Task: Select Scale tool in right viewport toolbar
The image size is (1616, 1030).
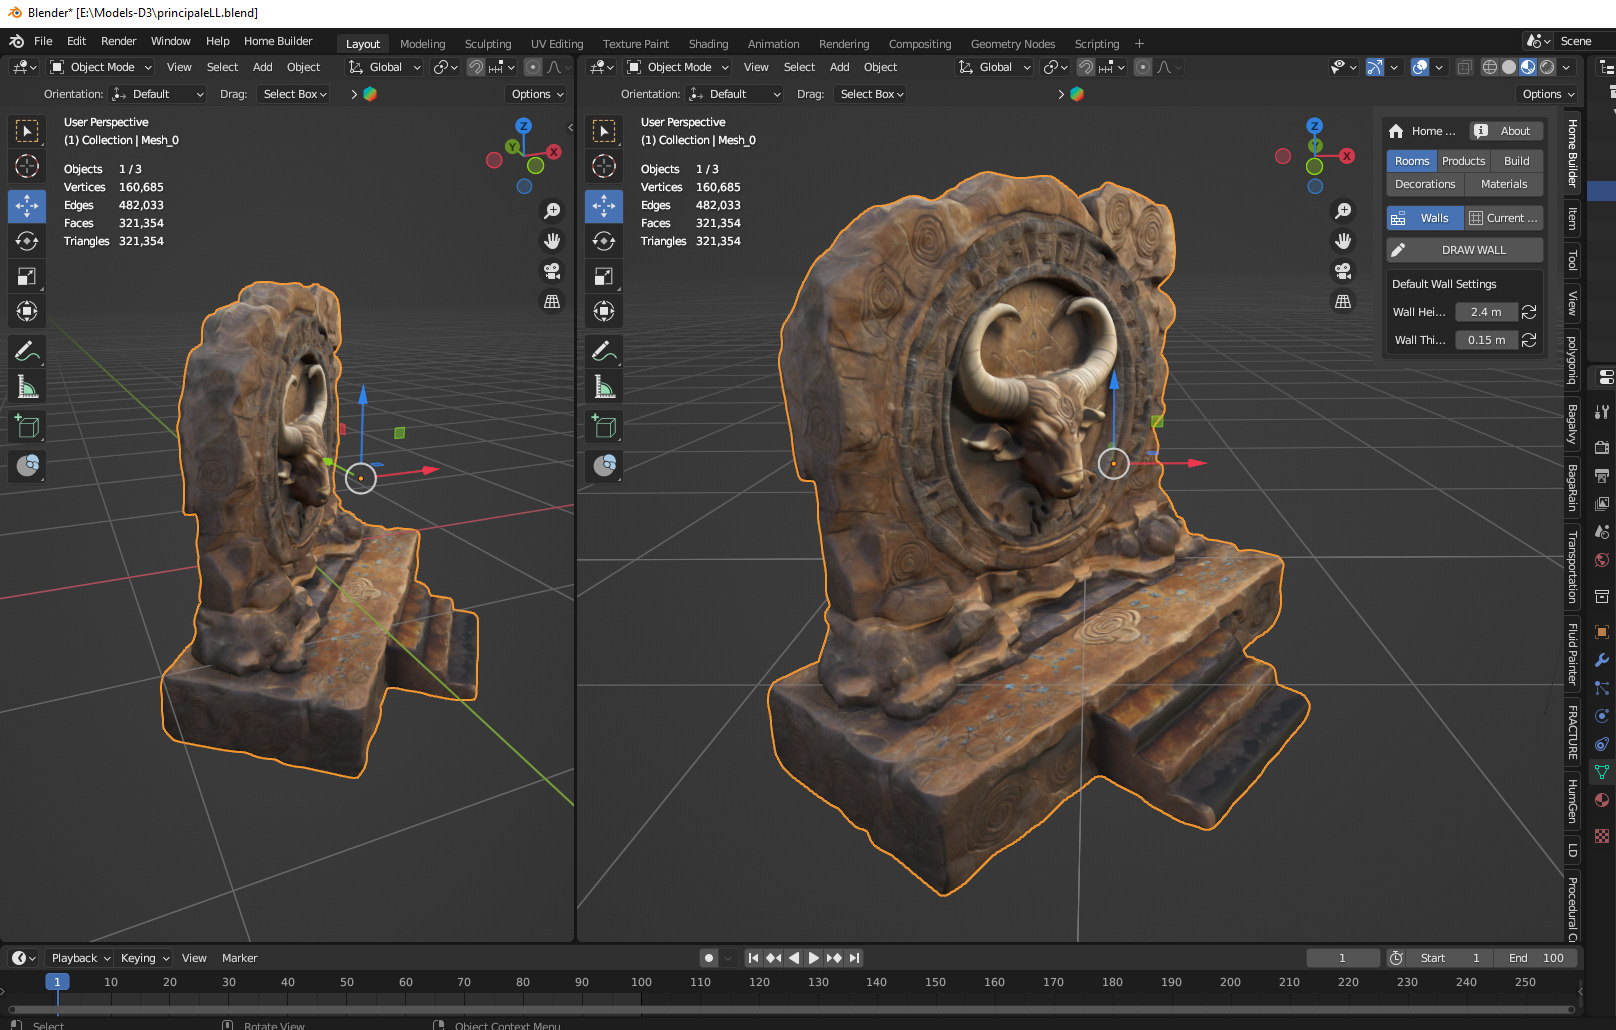Action: pos(604,276)
